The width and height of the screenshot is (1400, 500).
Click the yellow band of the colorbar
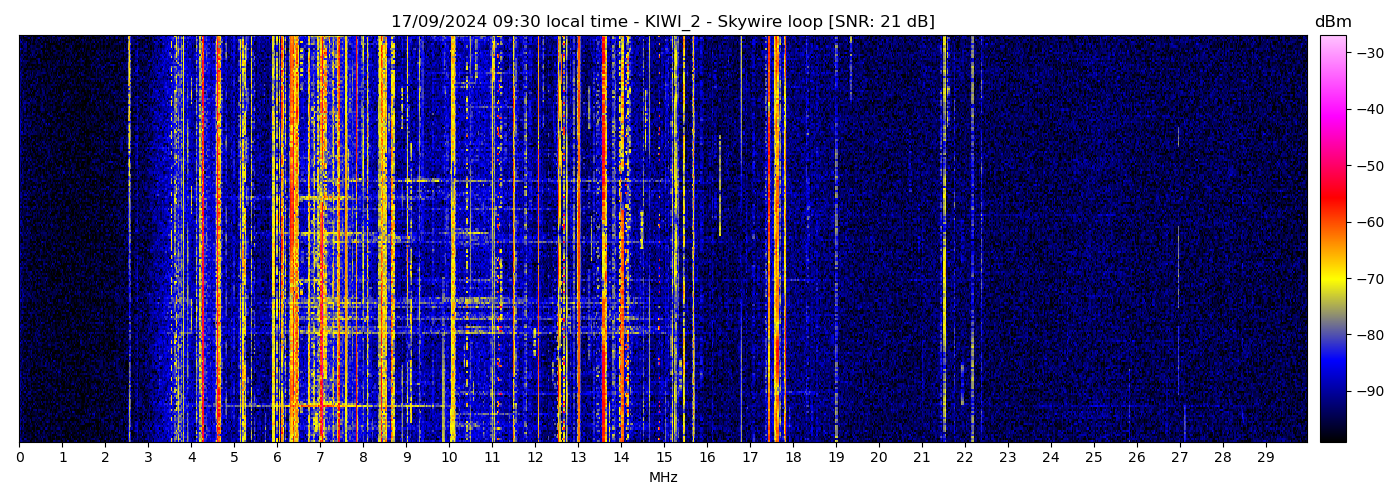[1332, 280]
